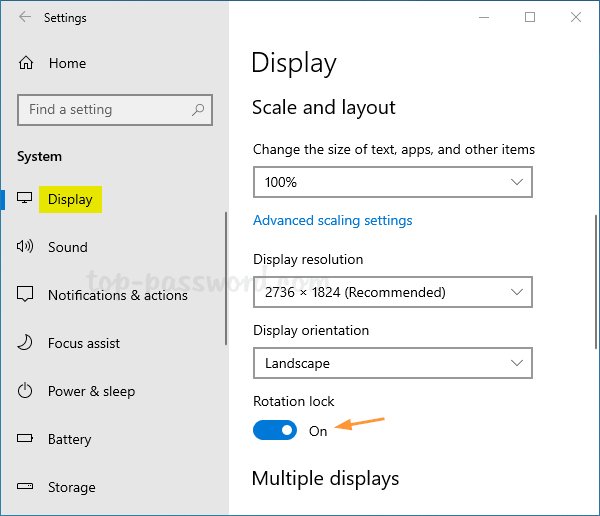This screenshot has width=600, height=516.
Task: Expand the Display resolution dropdown
Action: point(392,292)
